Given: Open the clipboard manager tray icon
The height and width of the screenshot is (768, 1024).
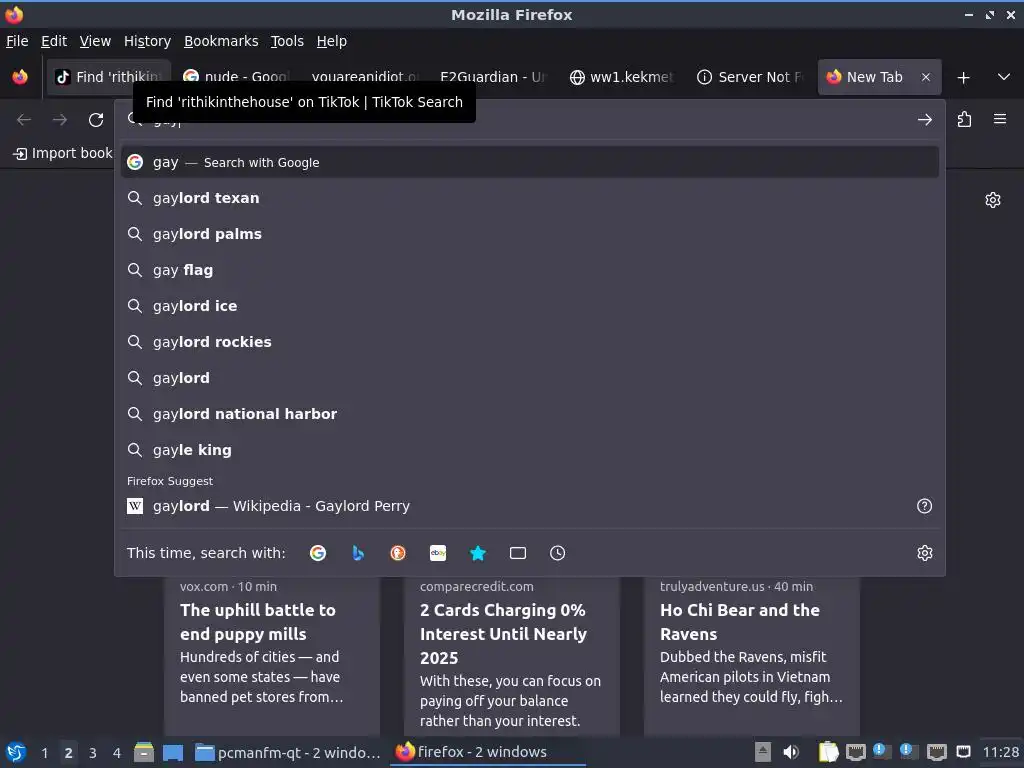Looking at the screenshot, I should coord(828,752).
